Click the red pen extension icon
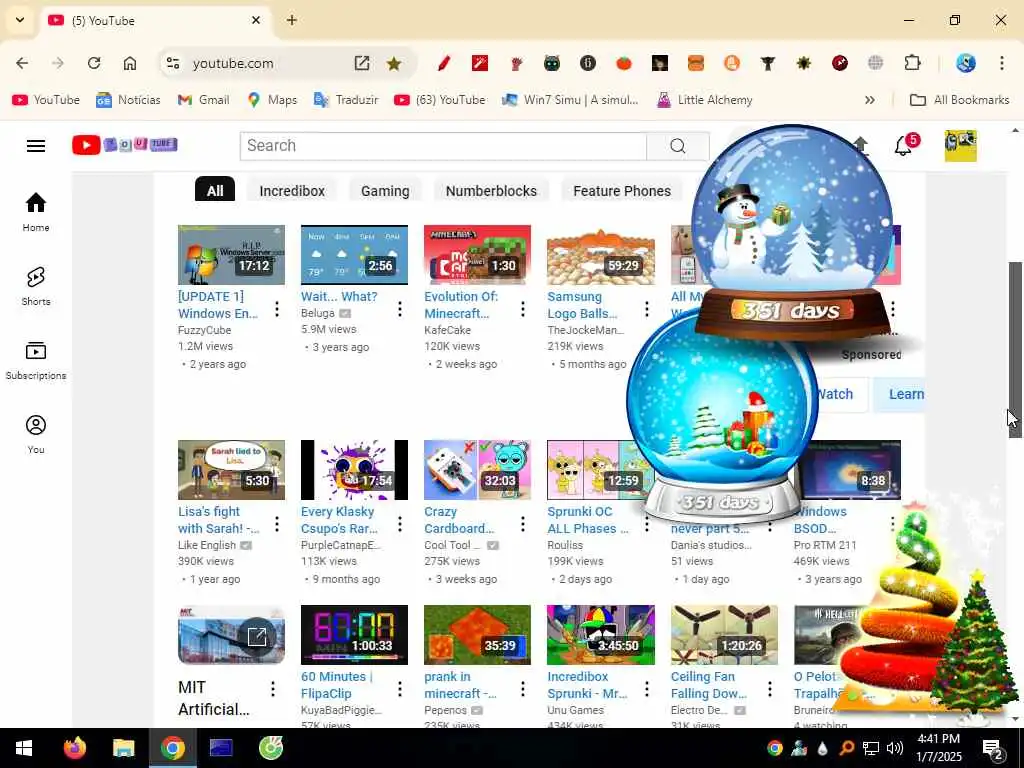Viewport: 1024px width, 768px height. coord(444,63)
